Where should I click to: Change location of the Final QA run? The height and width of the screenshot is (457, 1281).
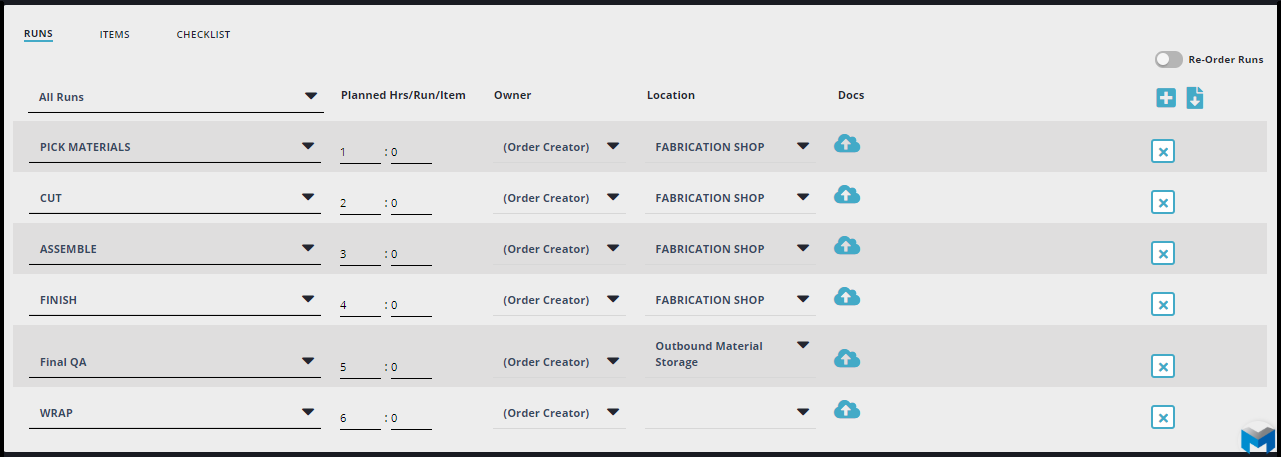pos(802,346)
